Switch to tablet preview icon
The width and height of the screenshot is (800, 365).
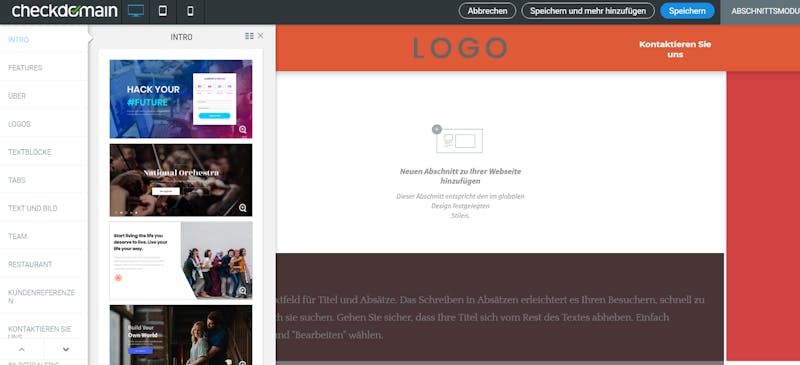[163, 11]
